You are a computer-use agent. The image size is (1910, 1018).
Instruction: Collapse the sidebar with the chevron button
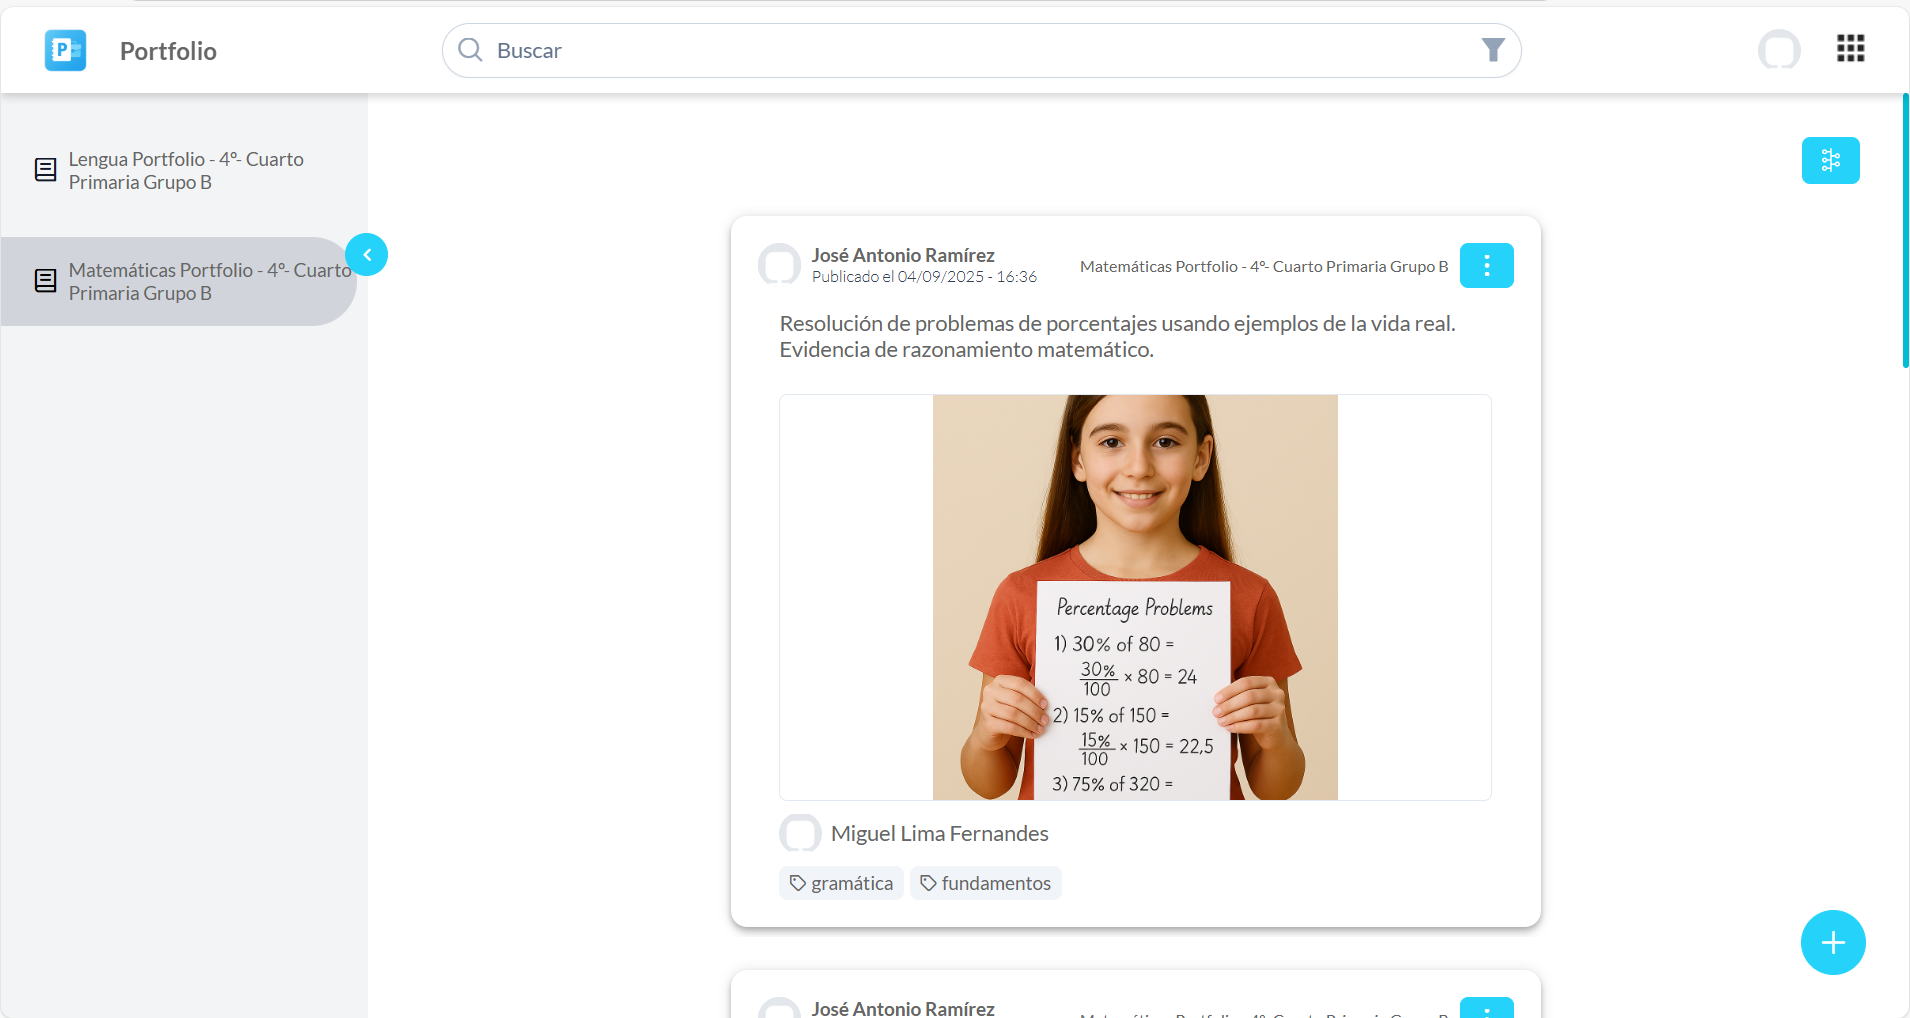click(x=367, y=255)
